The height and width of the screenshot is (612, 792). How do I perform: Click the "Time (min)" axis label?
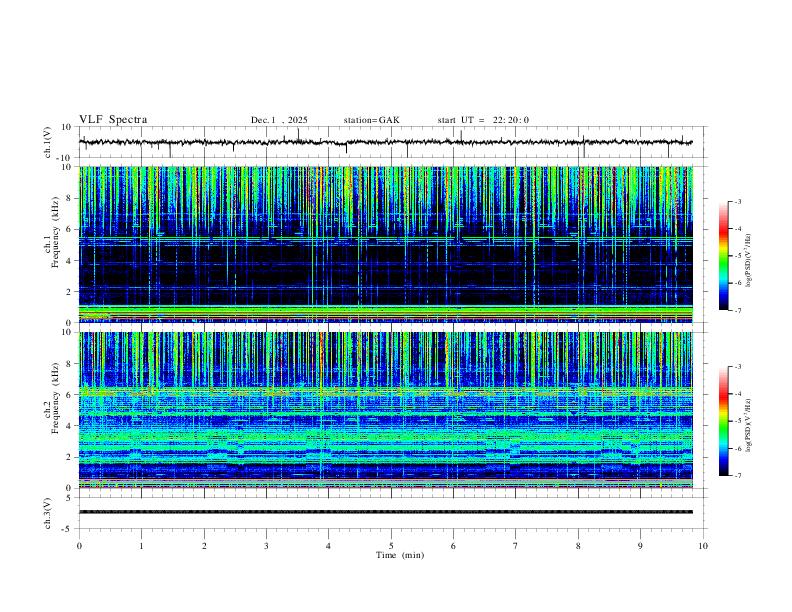click(x=400, y=555)
